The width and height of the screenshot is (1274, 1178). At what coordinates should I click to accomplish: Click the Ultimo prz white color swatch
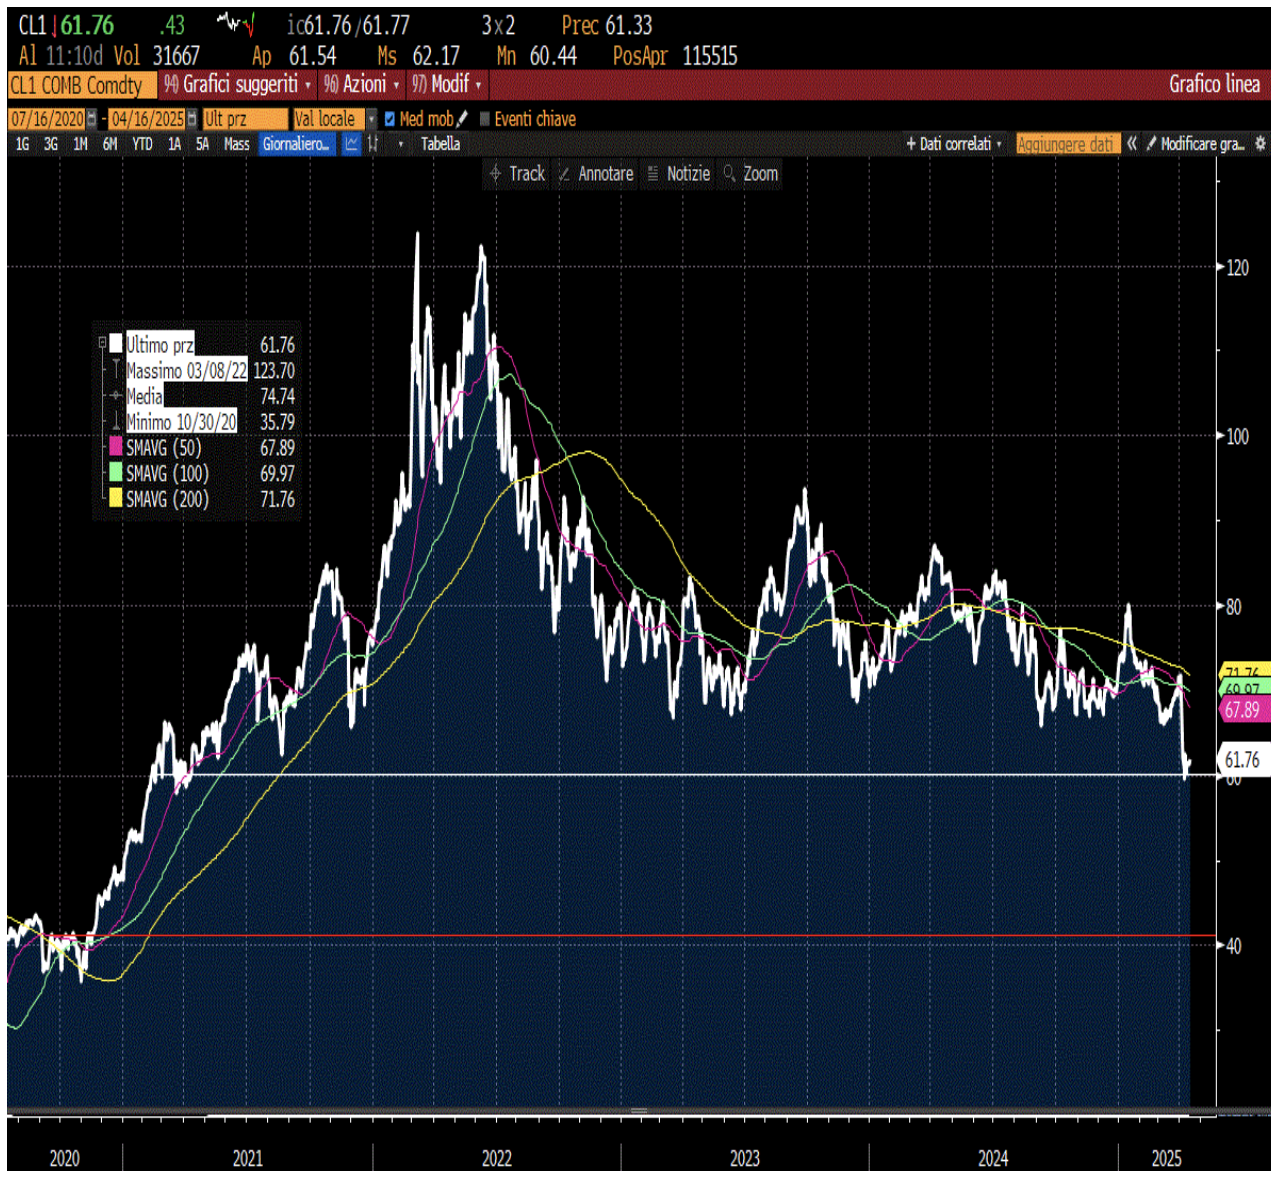[116, 344]
